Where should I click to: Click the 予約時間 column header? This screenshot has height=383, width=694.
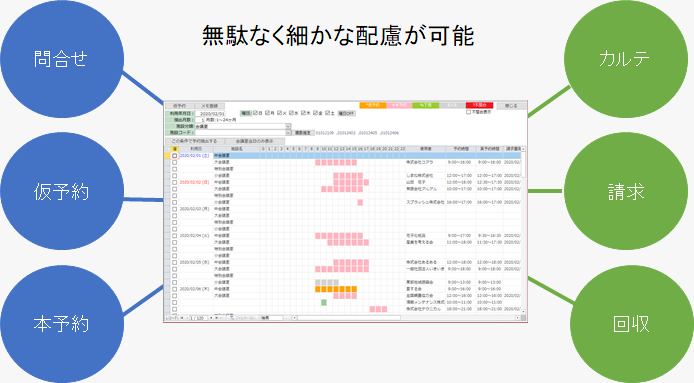click(x=461, y=149)
